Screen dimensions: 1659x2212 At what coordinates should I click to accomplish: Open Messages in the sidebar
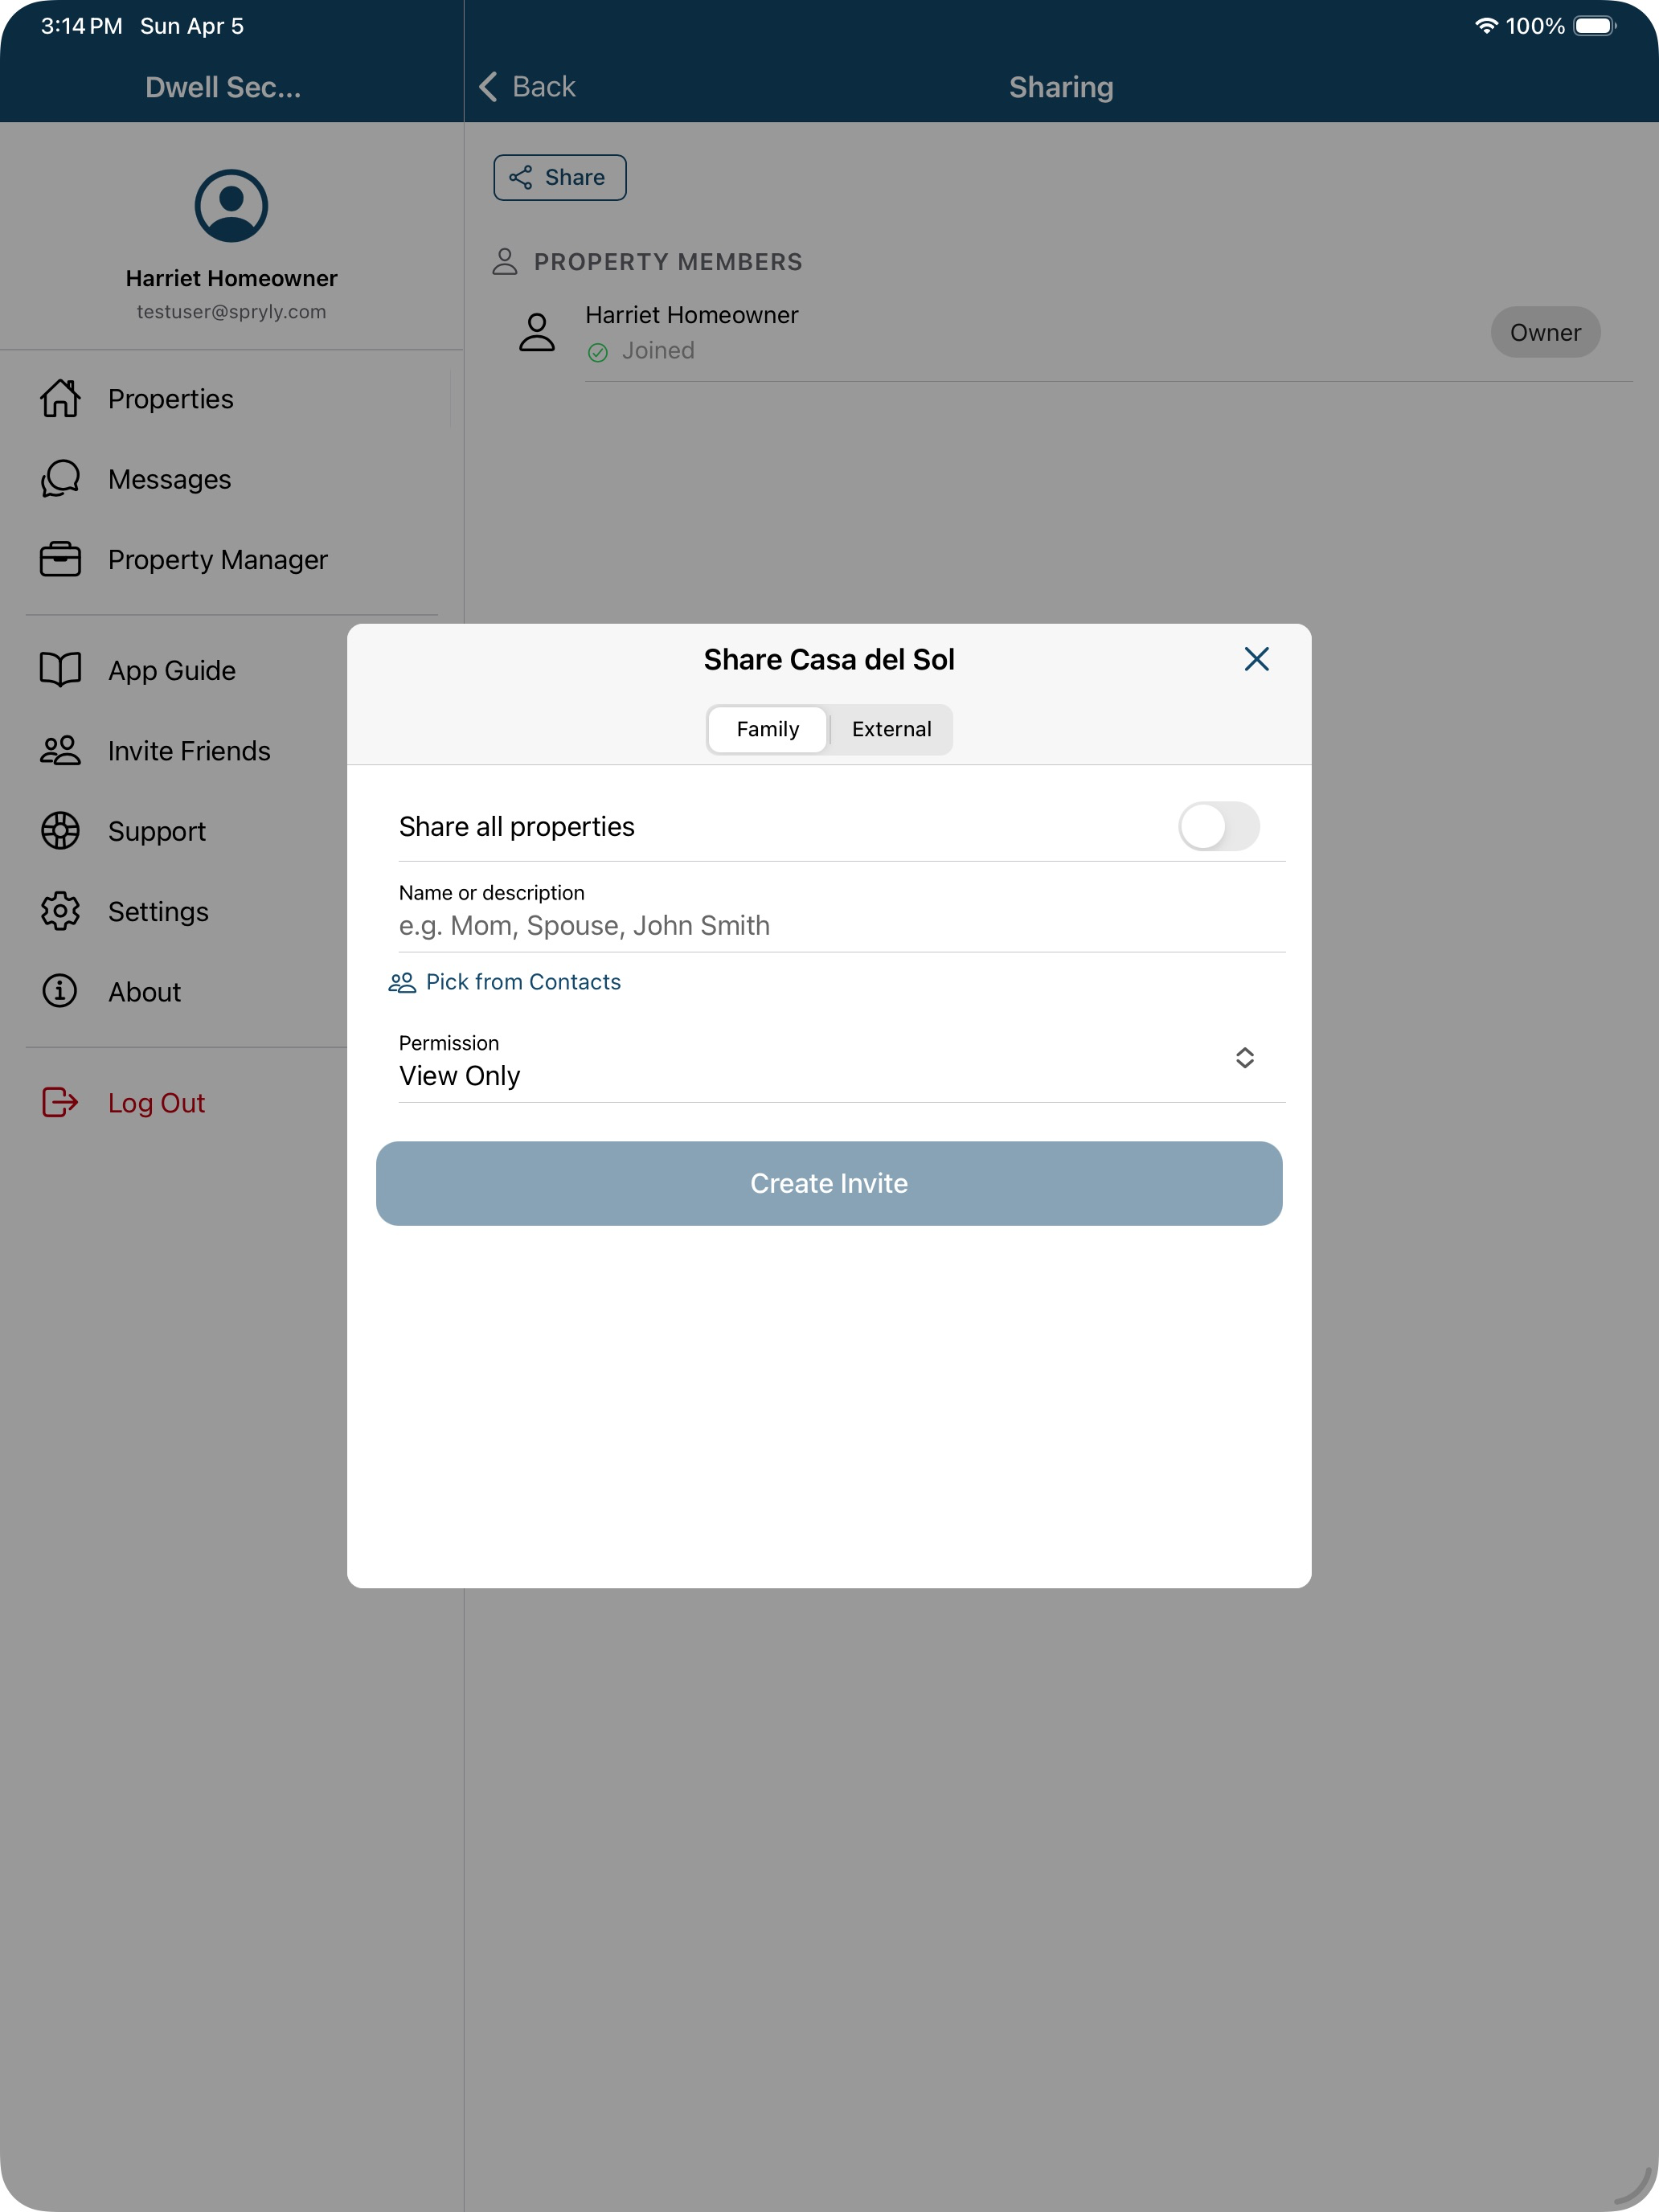(x=232, y=479)
